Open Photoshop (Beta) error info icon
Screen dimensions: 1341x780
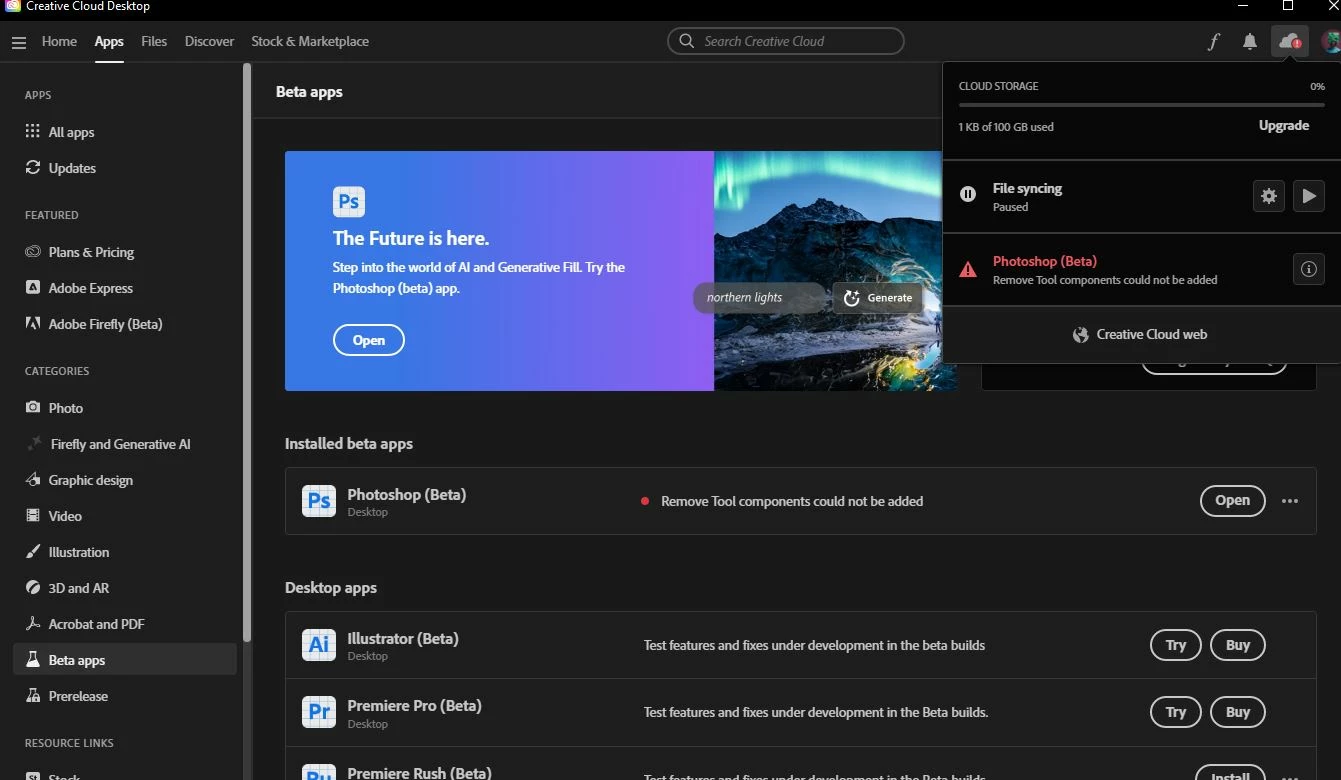[x=1308, y=269]
